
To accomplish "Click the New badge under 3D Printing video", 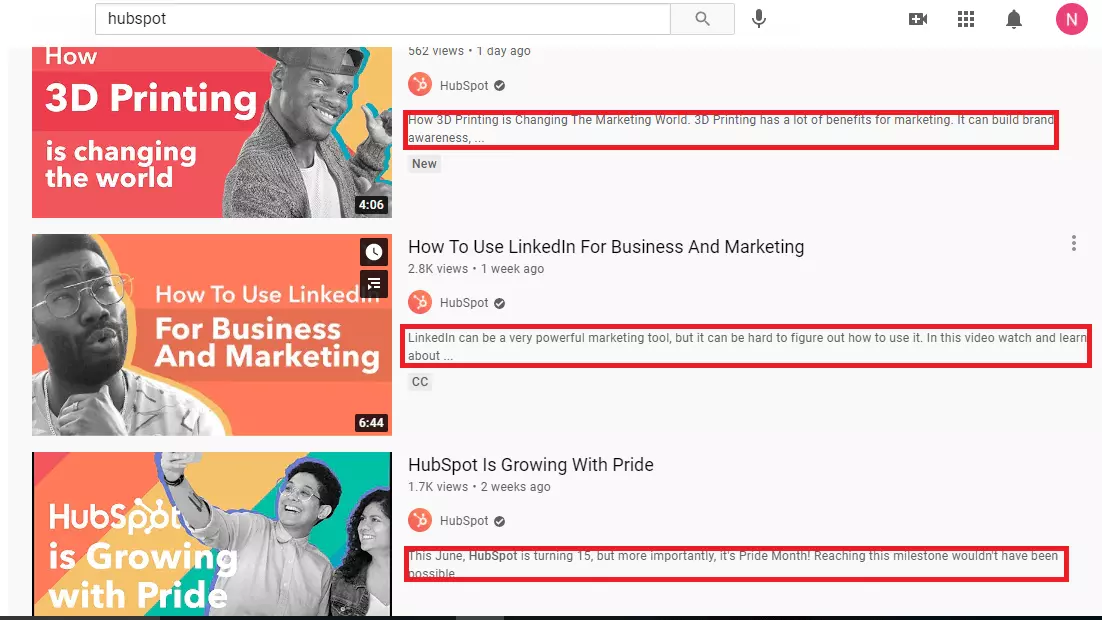I will 424,164.
